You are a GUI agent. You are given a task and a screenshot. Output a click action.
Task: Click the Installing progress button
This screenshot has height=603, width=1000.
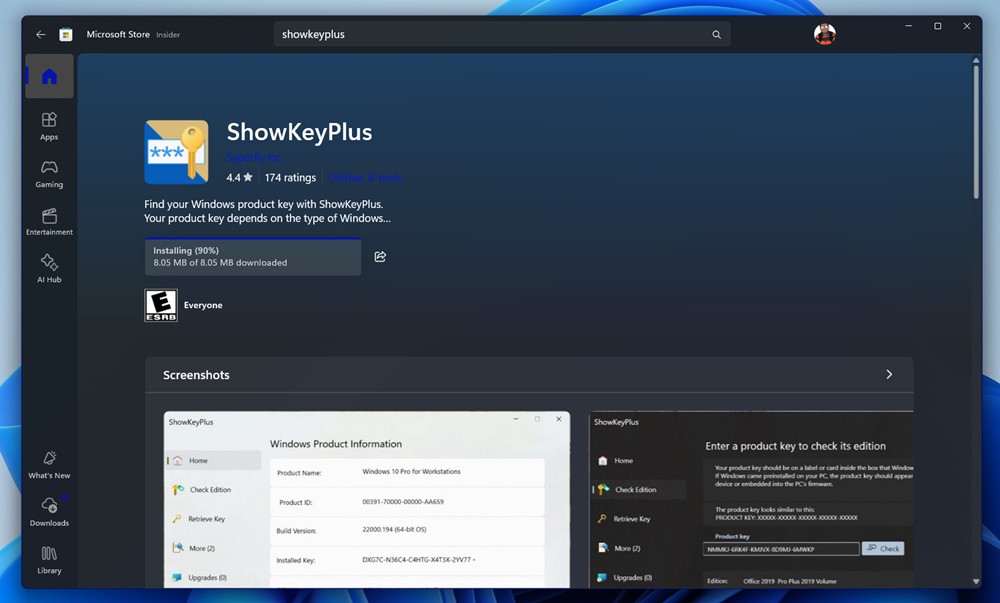point(253,256)
